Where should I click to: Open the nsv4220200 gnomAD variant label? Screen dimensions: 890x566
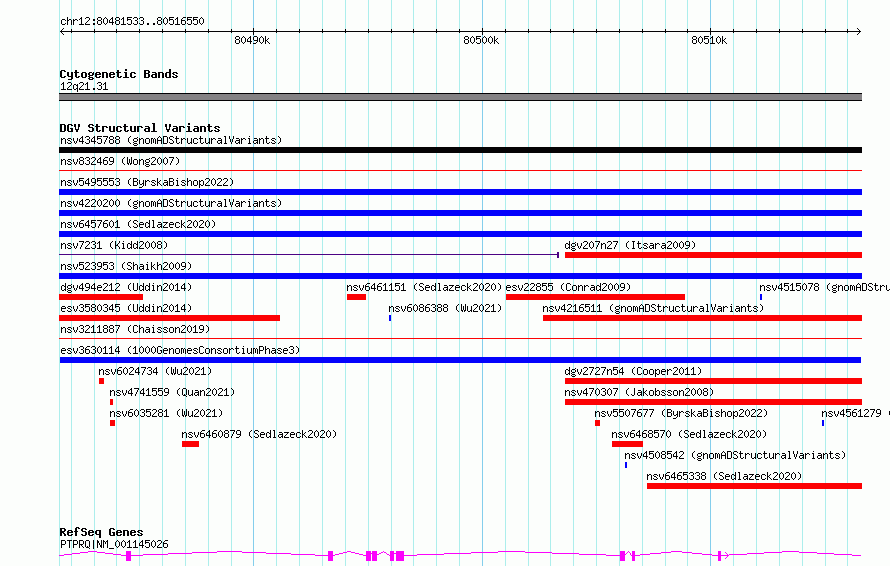(x=171, y=203)
